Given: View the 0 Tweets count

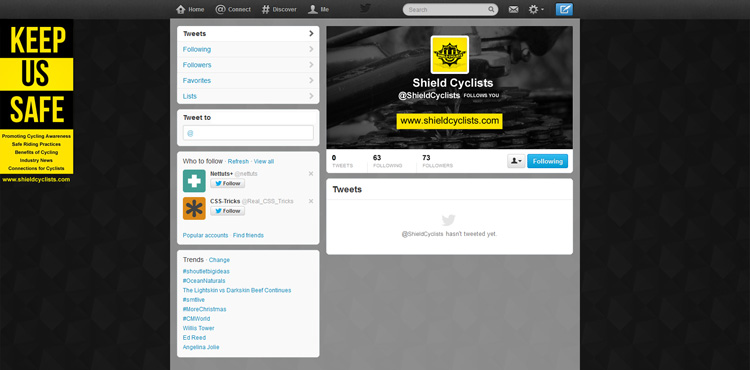Looking at the screenshot, I should [x=342, y=161].
